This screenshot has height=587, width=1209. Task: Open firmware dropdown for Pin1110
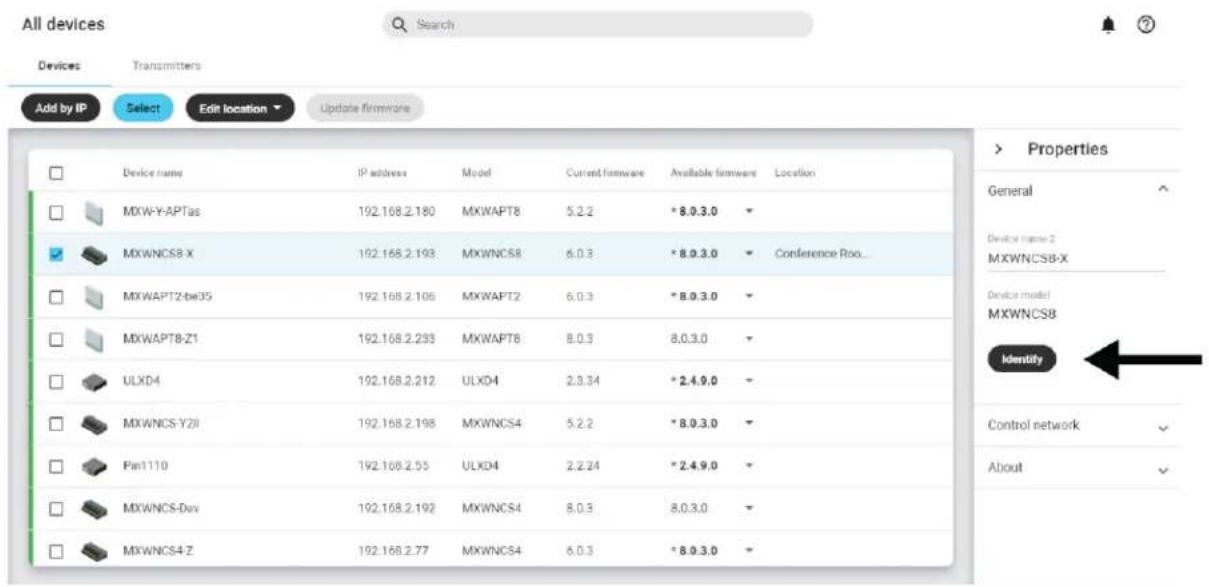click(750, 466)
